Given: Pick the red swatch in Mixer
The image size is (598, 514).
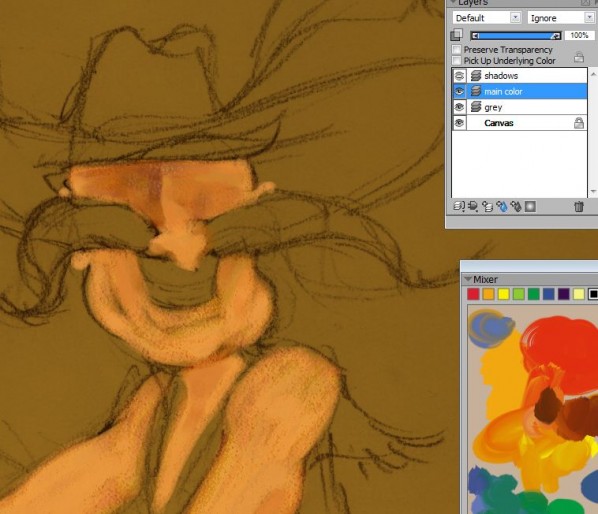Looking at the screenshot, I should 473,294.
